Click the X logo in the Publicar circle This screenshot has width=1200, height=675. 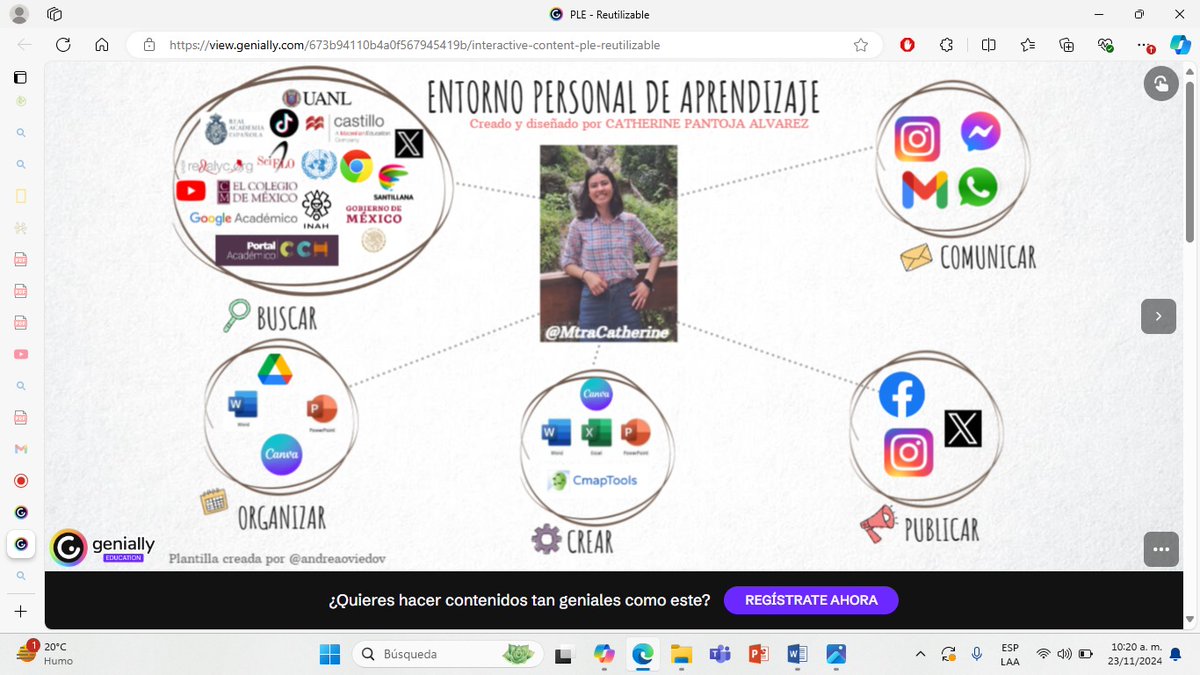coord(963,429)
